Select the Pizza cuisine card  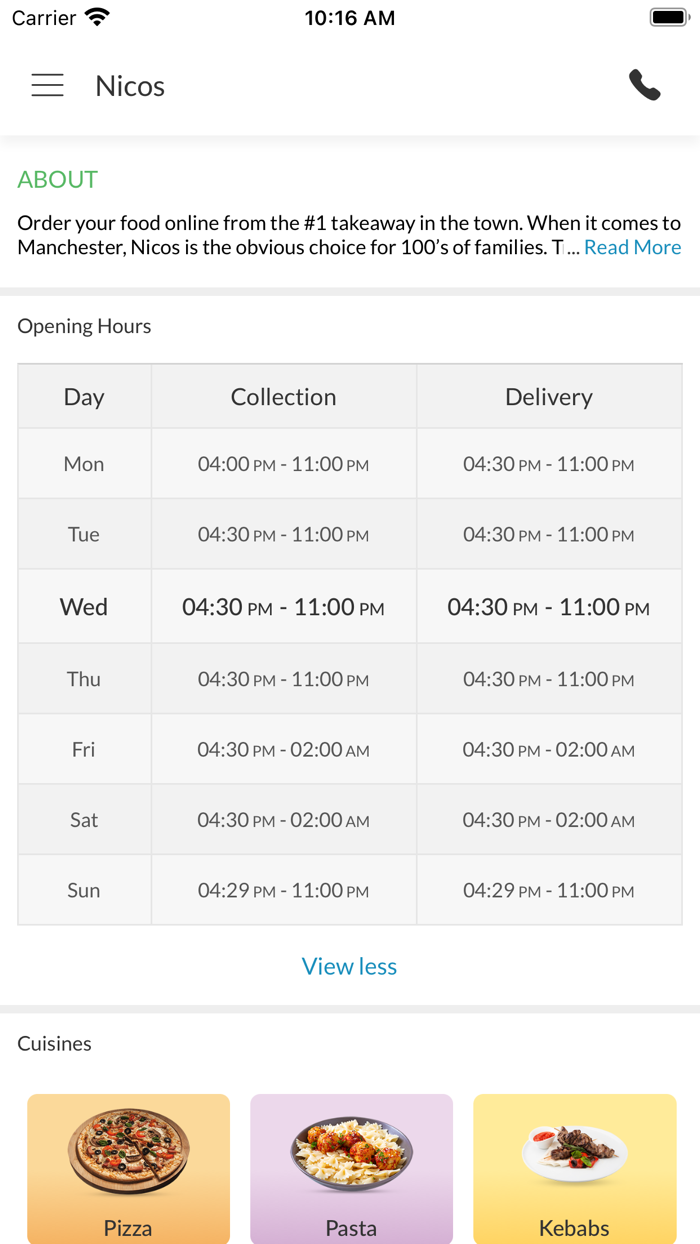(x=128, y=1168)
